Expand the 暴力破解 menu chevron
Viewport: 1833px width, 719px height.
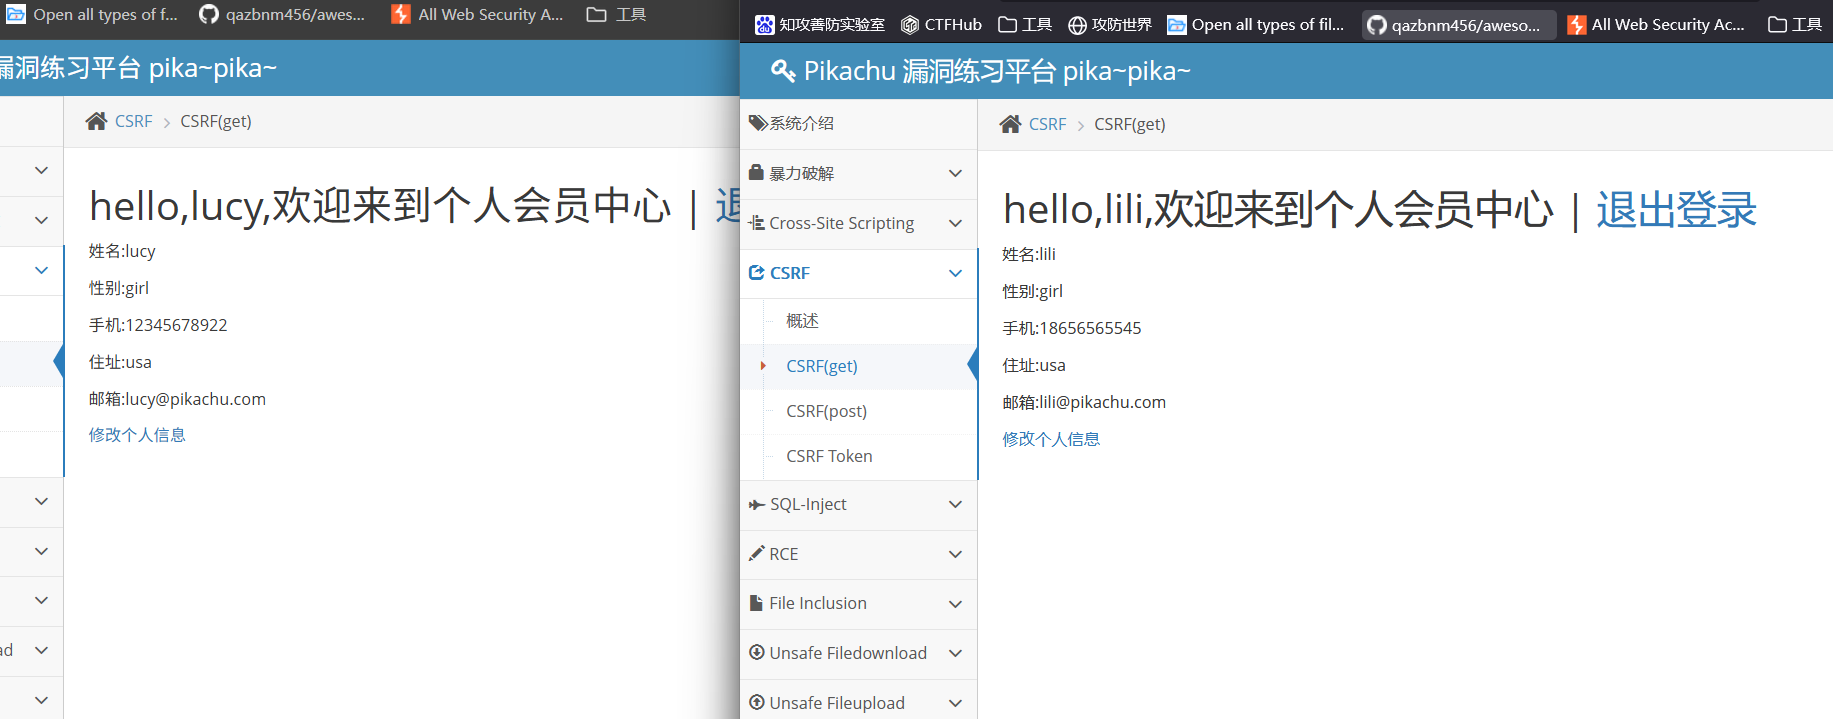tap(955, 173)
